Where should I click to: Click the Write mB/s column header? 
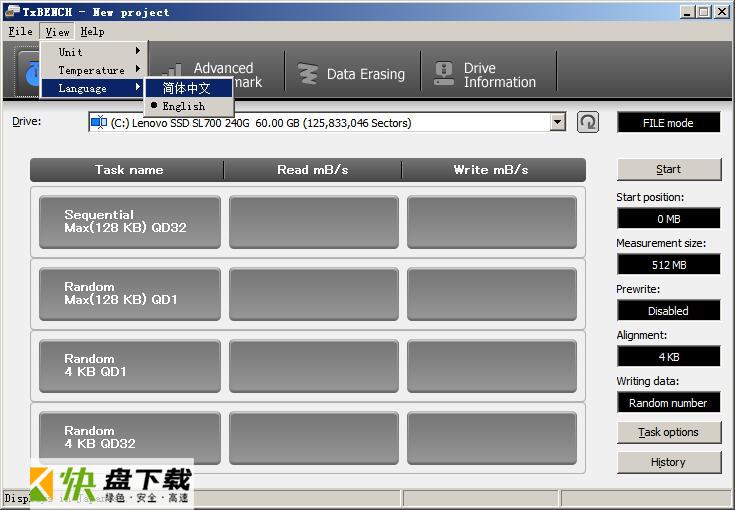click(494, 170)
